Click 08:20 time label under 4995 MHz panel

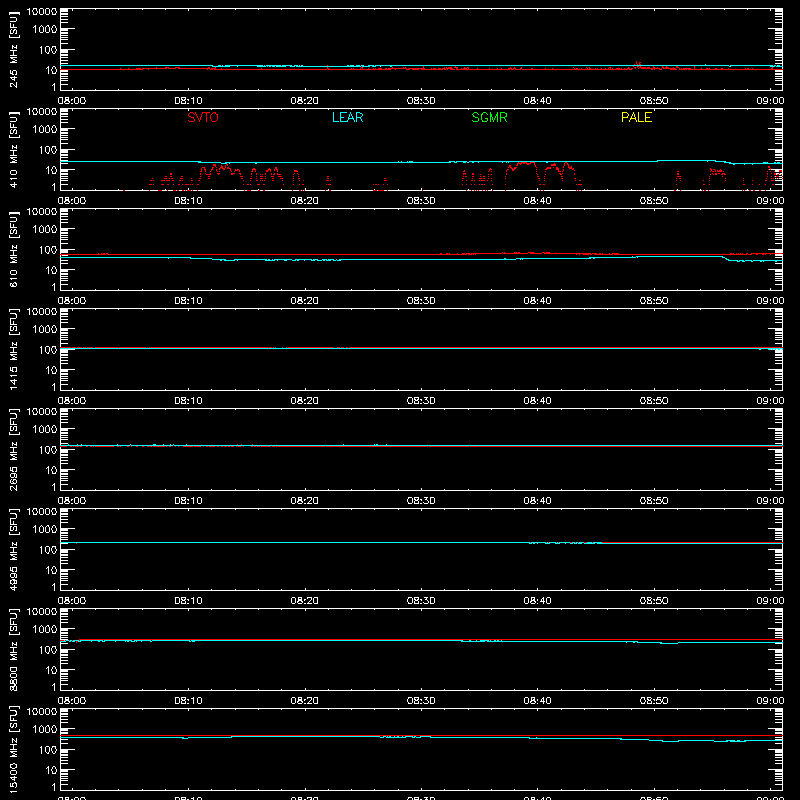[305, 601]
